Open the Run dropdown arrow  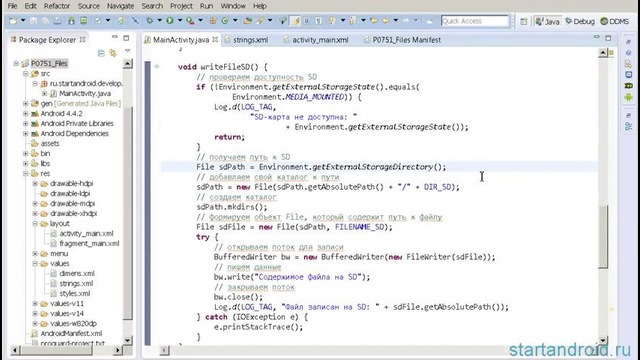[x=180, y=21]
